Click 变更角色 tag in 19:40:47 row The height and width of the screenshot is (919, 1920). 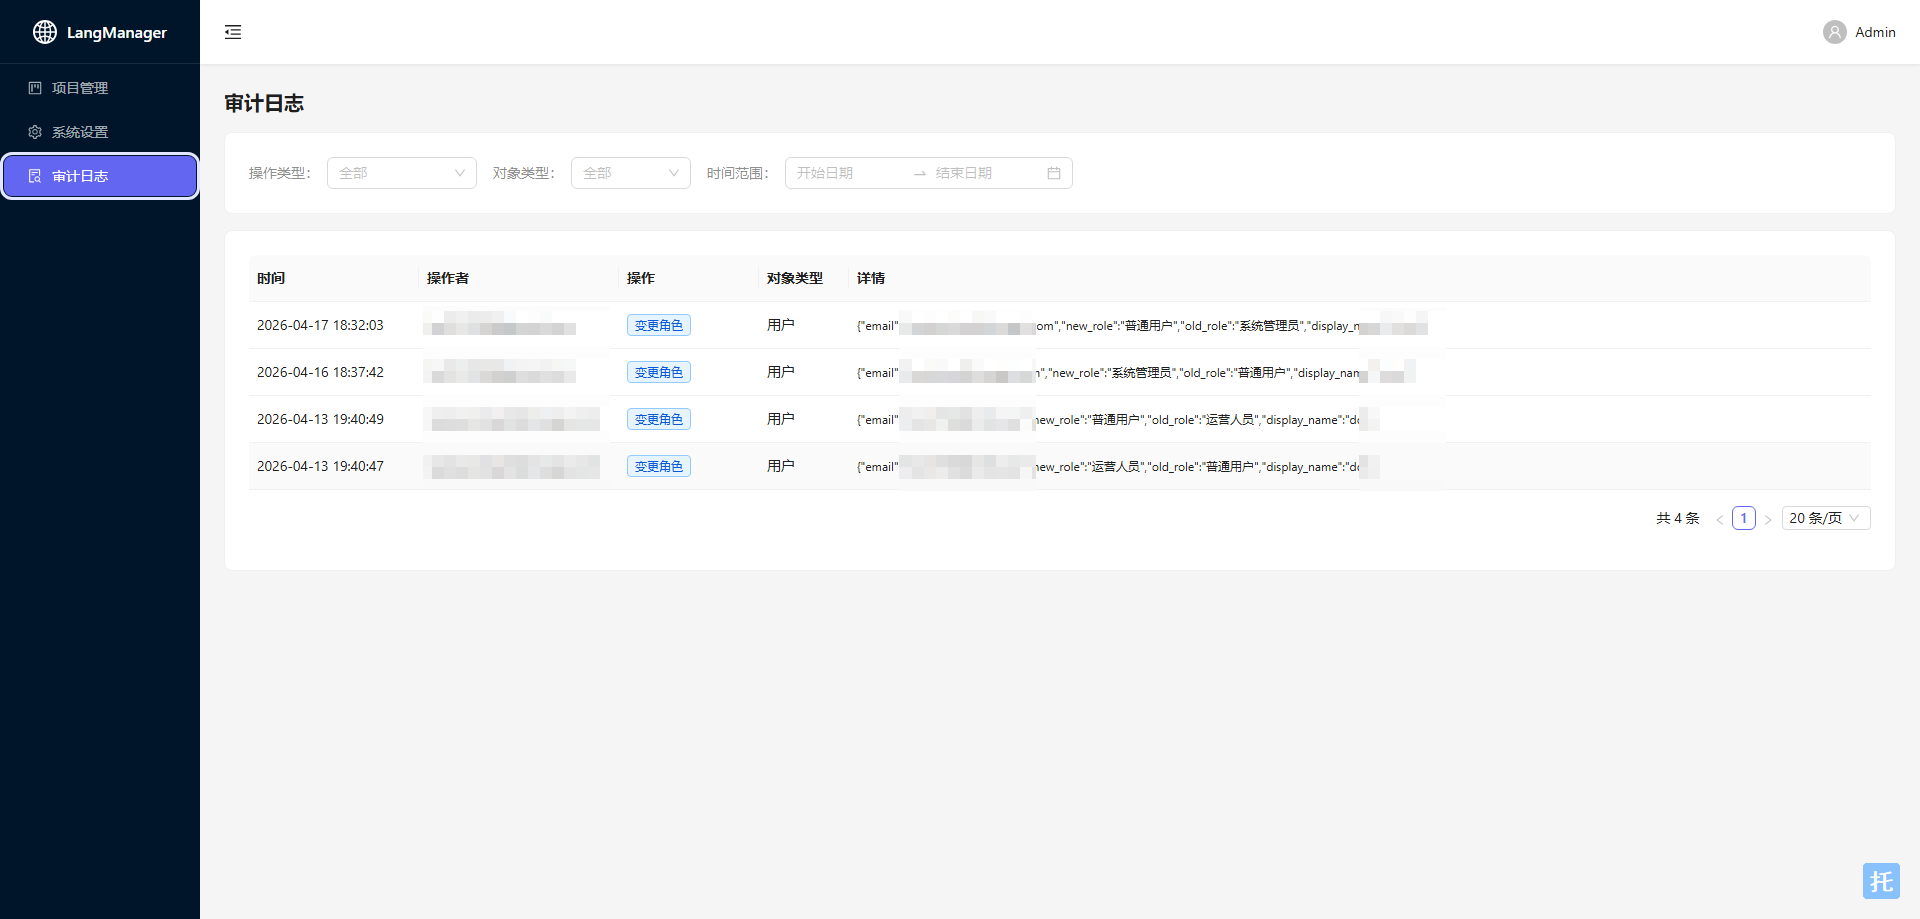[x=659, y=466]
